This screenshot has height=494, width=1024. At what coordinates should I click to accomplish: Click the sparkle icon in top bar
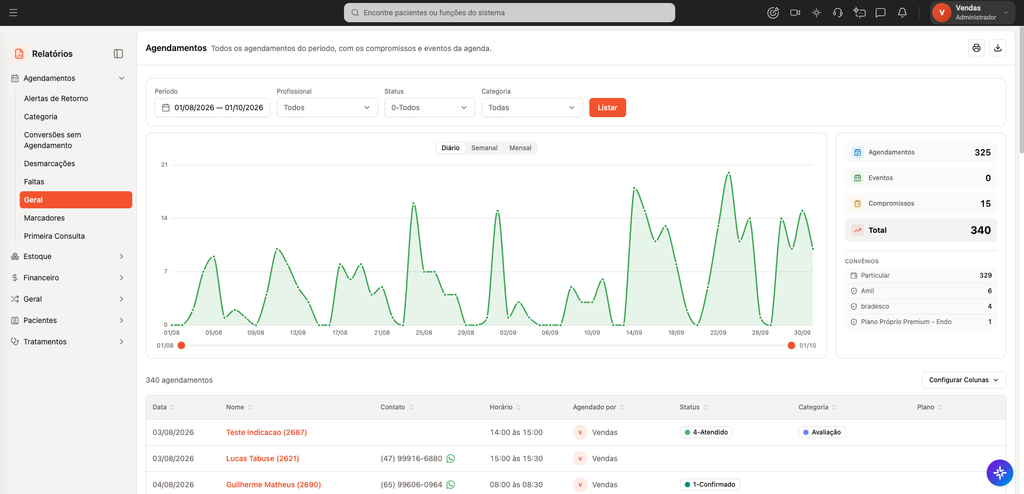point(816,12)
